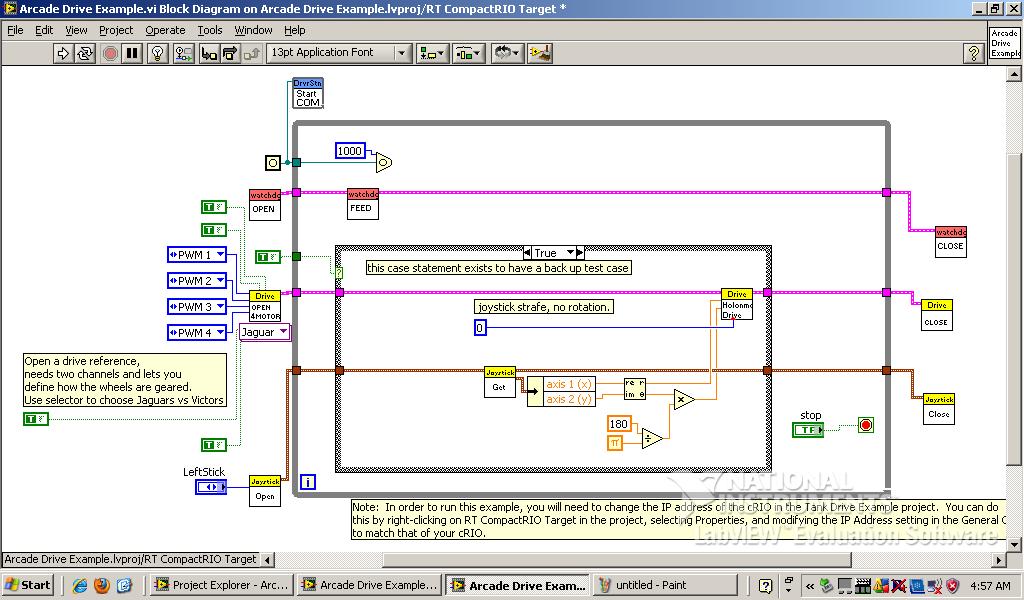Open the View menu

click(x=76, y=30)
